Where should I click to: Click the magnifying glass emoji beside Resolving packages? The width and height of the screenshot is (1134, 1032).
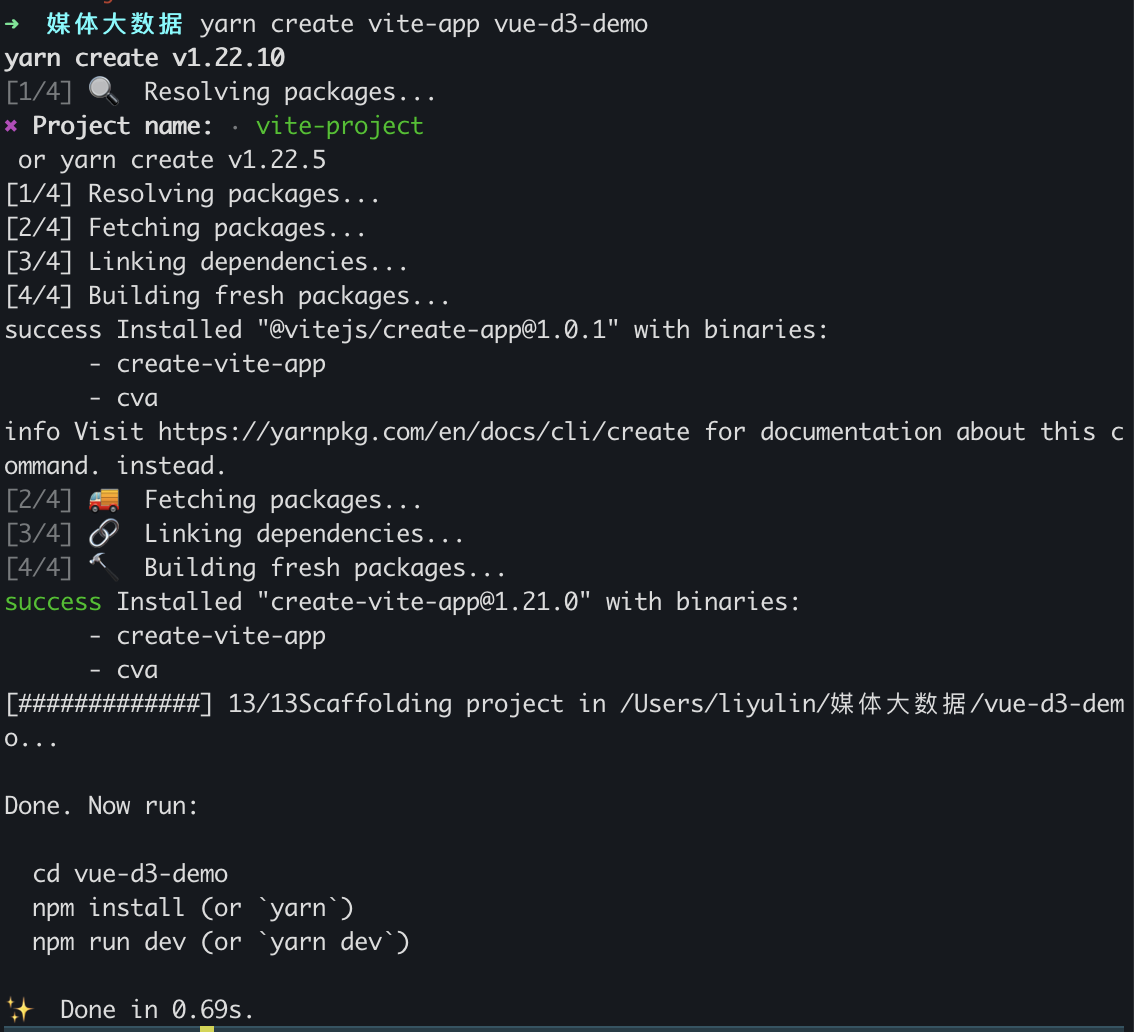(x=103, y=92)
